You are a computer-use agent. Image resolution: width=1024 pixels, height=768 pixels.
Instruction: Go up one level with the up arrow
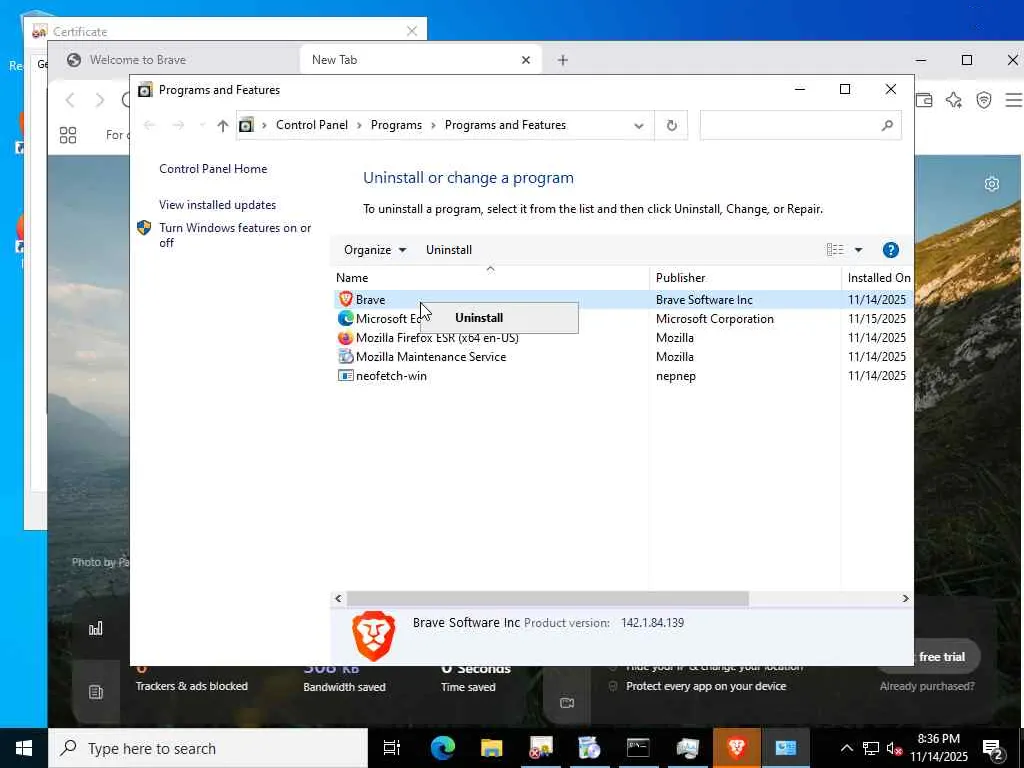[x=223, y=125]
